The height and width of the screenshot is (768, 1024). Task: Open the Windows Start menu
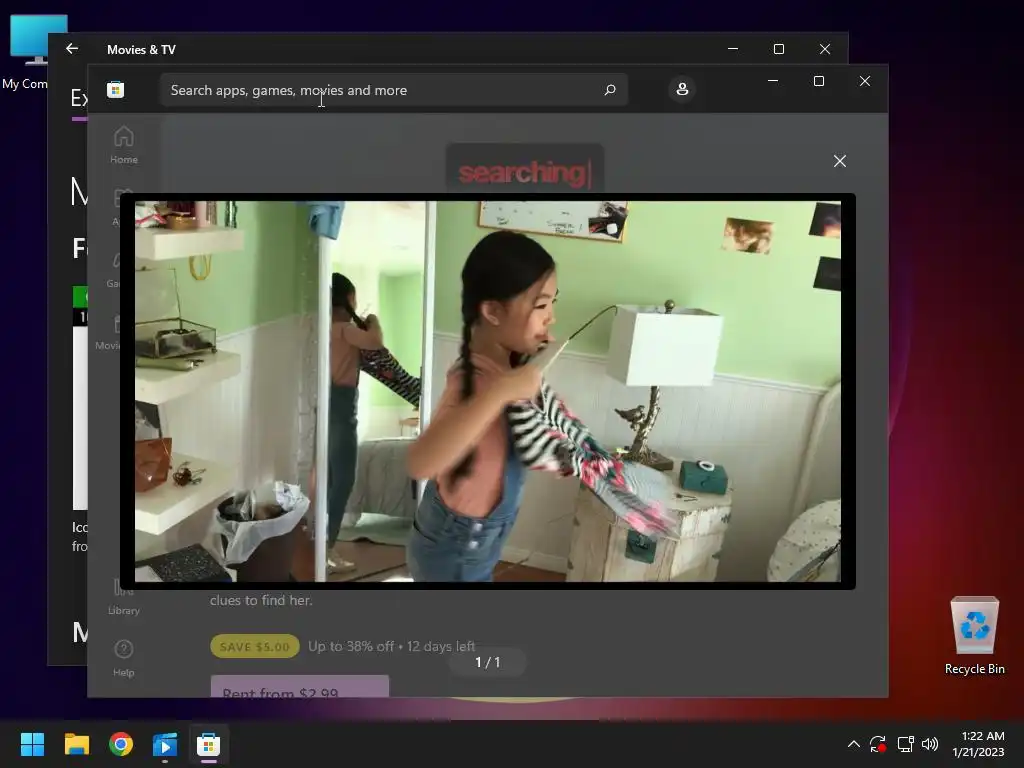[32, 744]
